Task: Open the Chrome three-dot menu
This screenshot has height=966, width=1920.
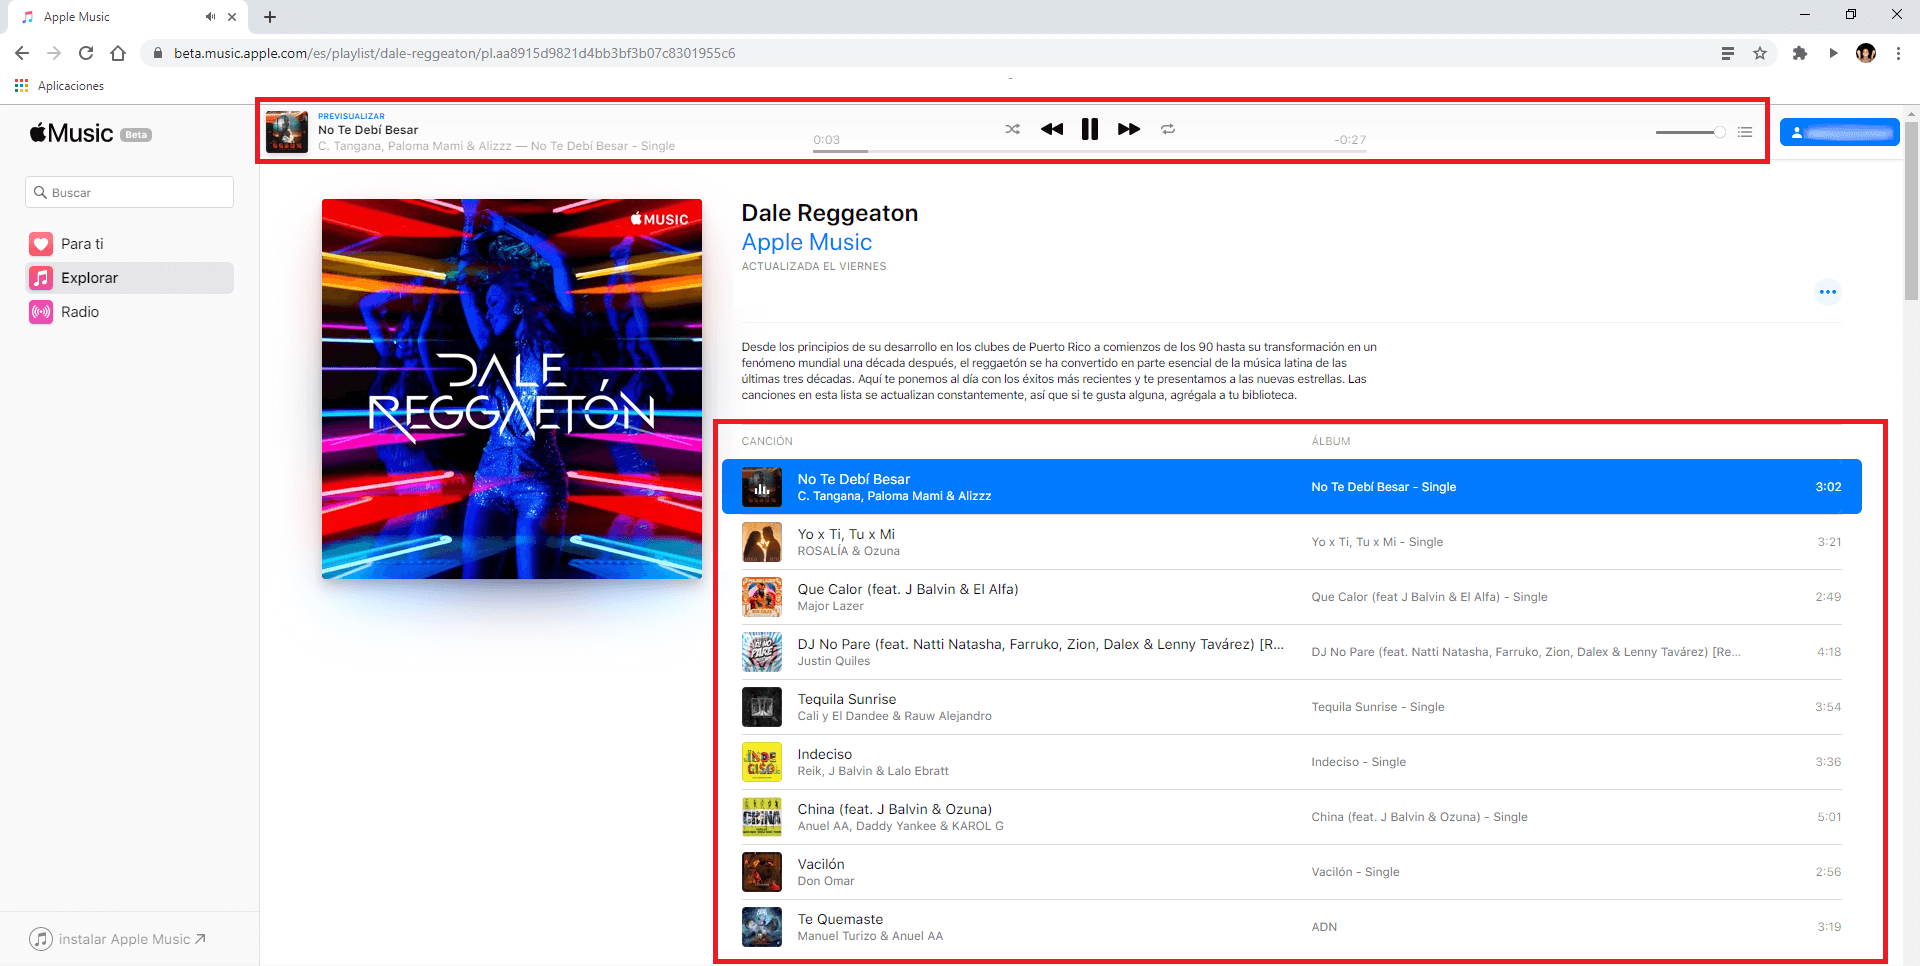Action: click(1898, 53)
